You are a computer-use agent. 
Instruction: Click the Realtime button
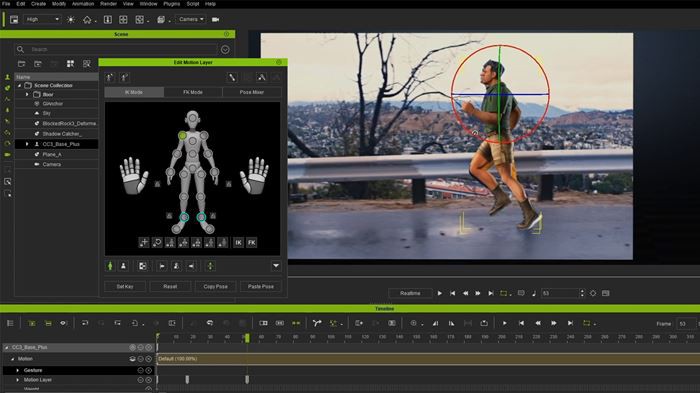(x=410, y=293)
